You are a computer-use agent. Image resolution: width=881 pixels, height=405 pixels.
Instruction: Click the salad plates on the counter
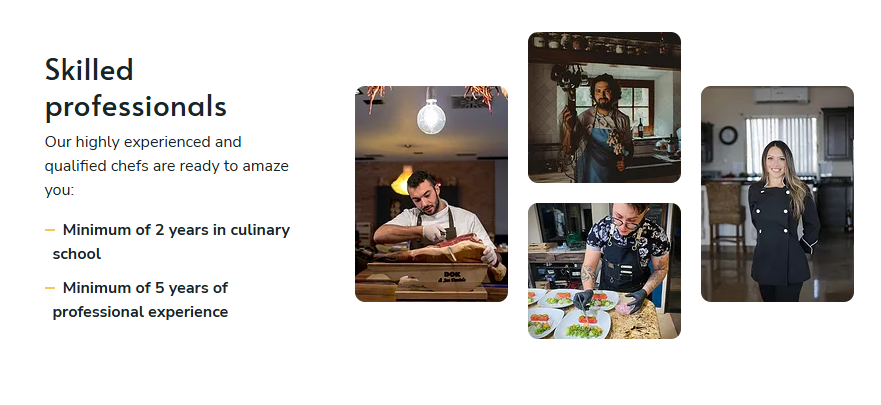click(x=567, y=315)
